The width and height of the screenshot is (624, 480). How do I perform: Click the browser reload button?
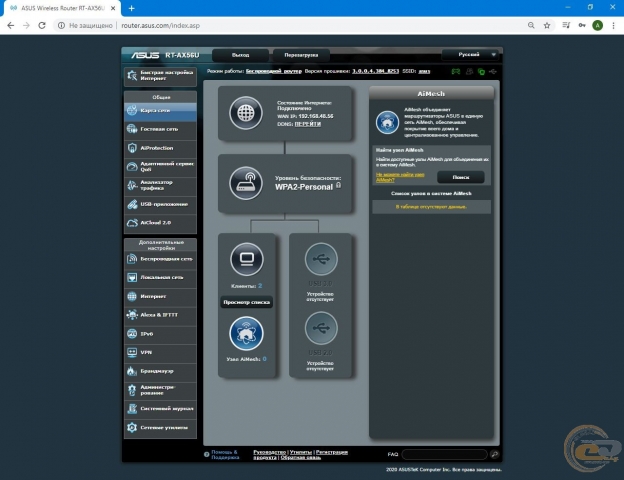point(42,25)
